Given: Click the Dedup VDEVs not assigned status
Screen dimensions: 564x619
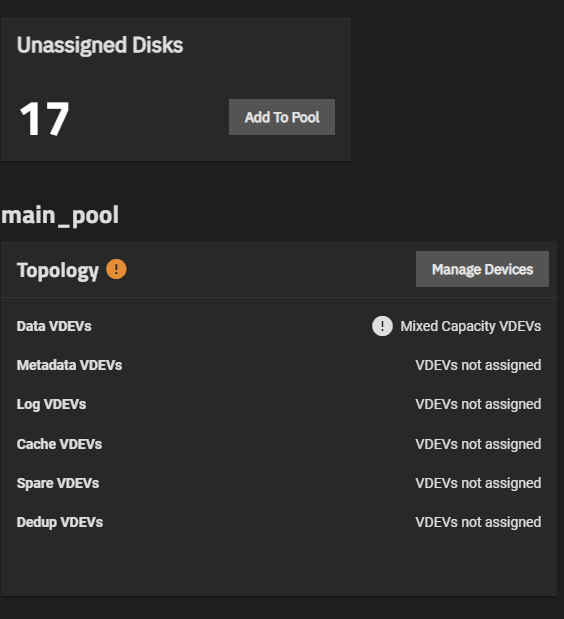Looking at the screenshot, I should [x=478, y=522].
